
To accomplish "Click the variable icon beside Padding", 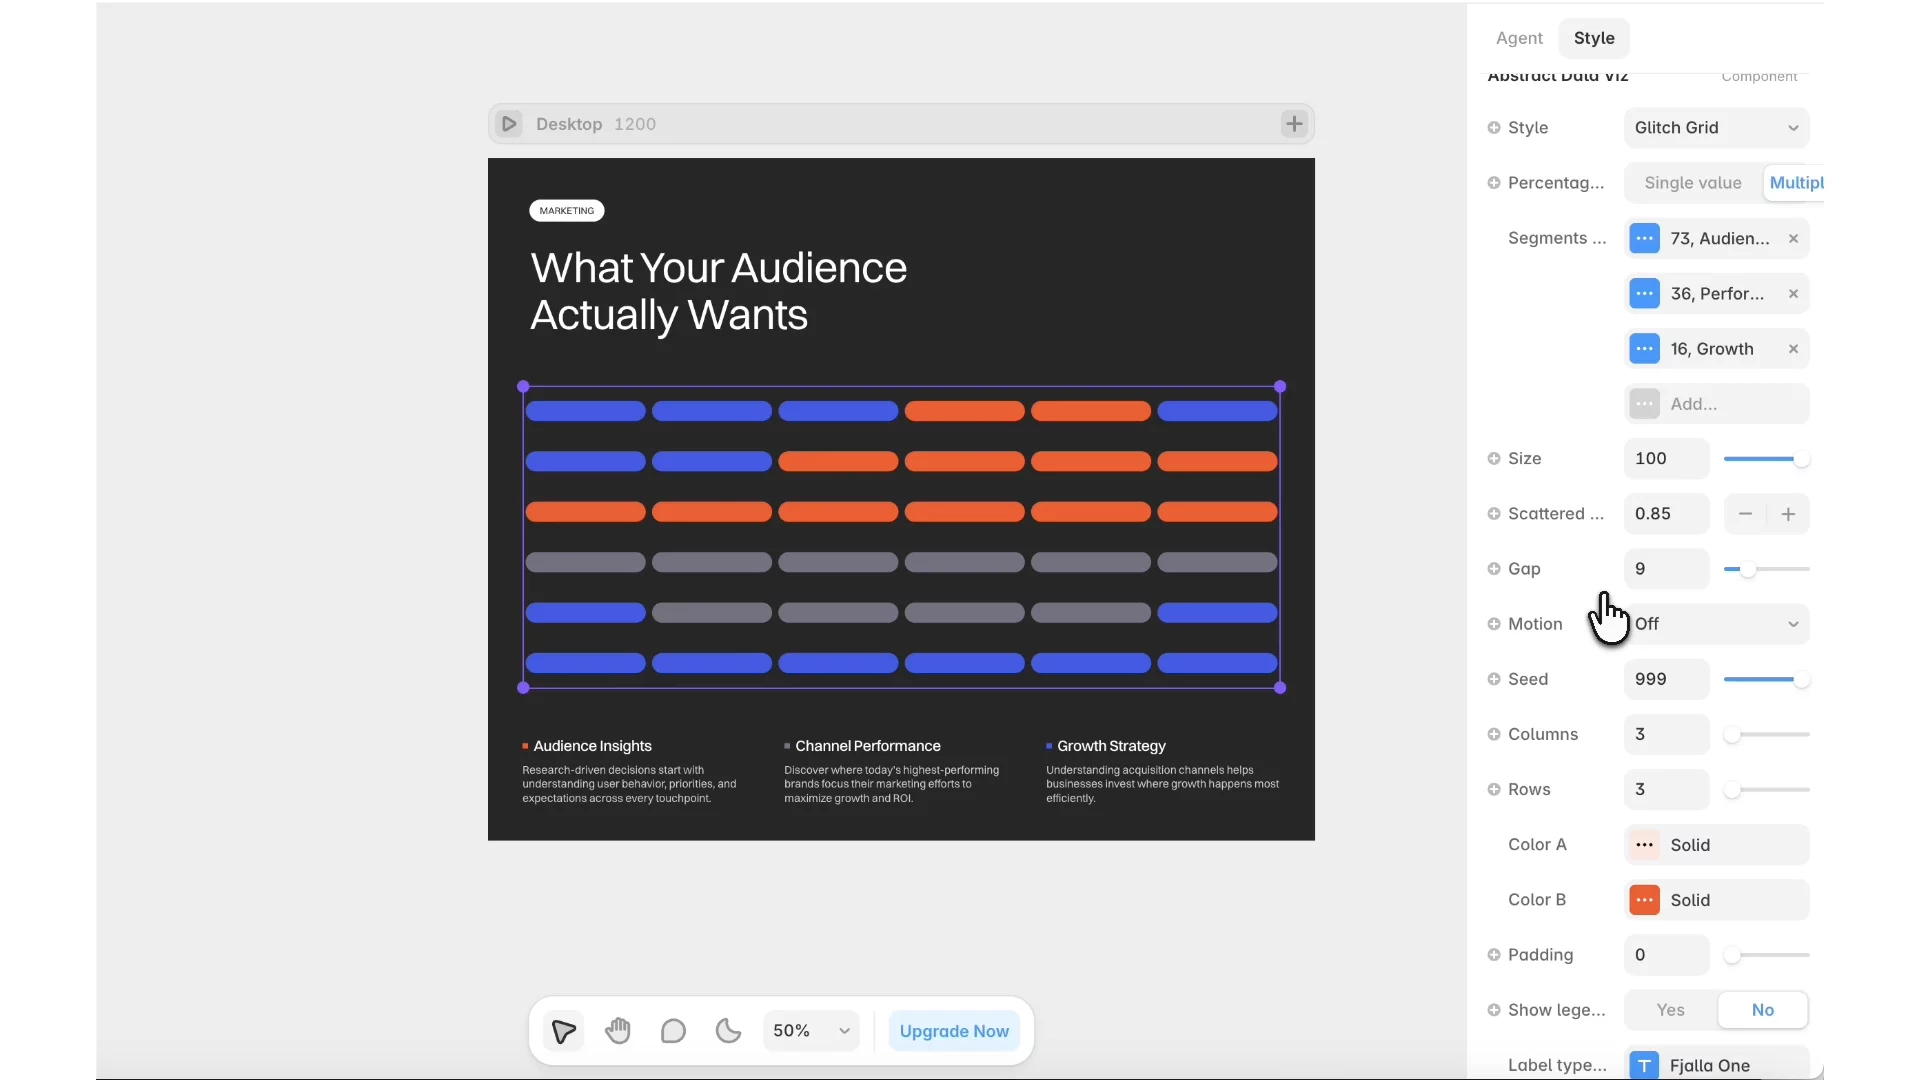I will coord(1494,955).
